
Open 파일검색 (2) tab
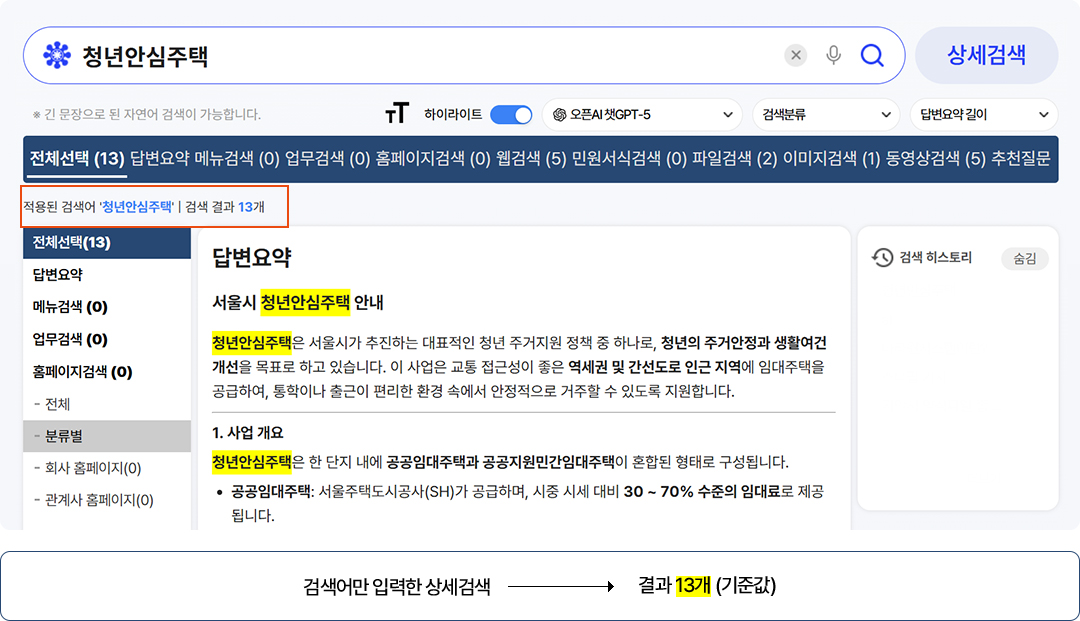click(734, 159)
